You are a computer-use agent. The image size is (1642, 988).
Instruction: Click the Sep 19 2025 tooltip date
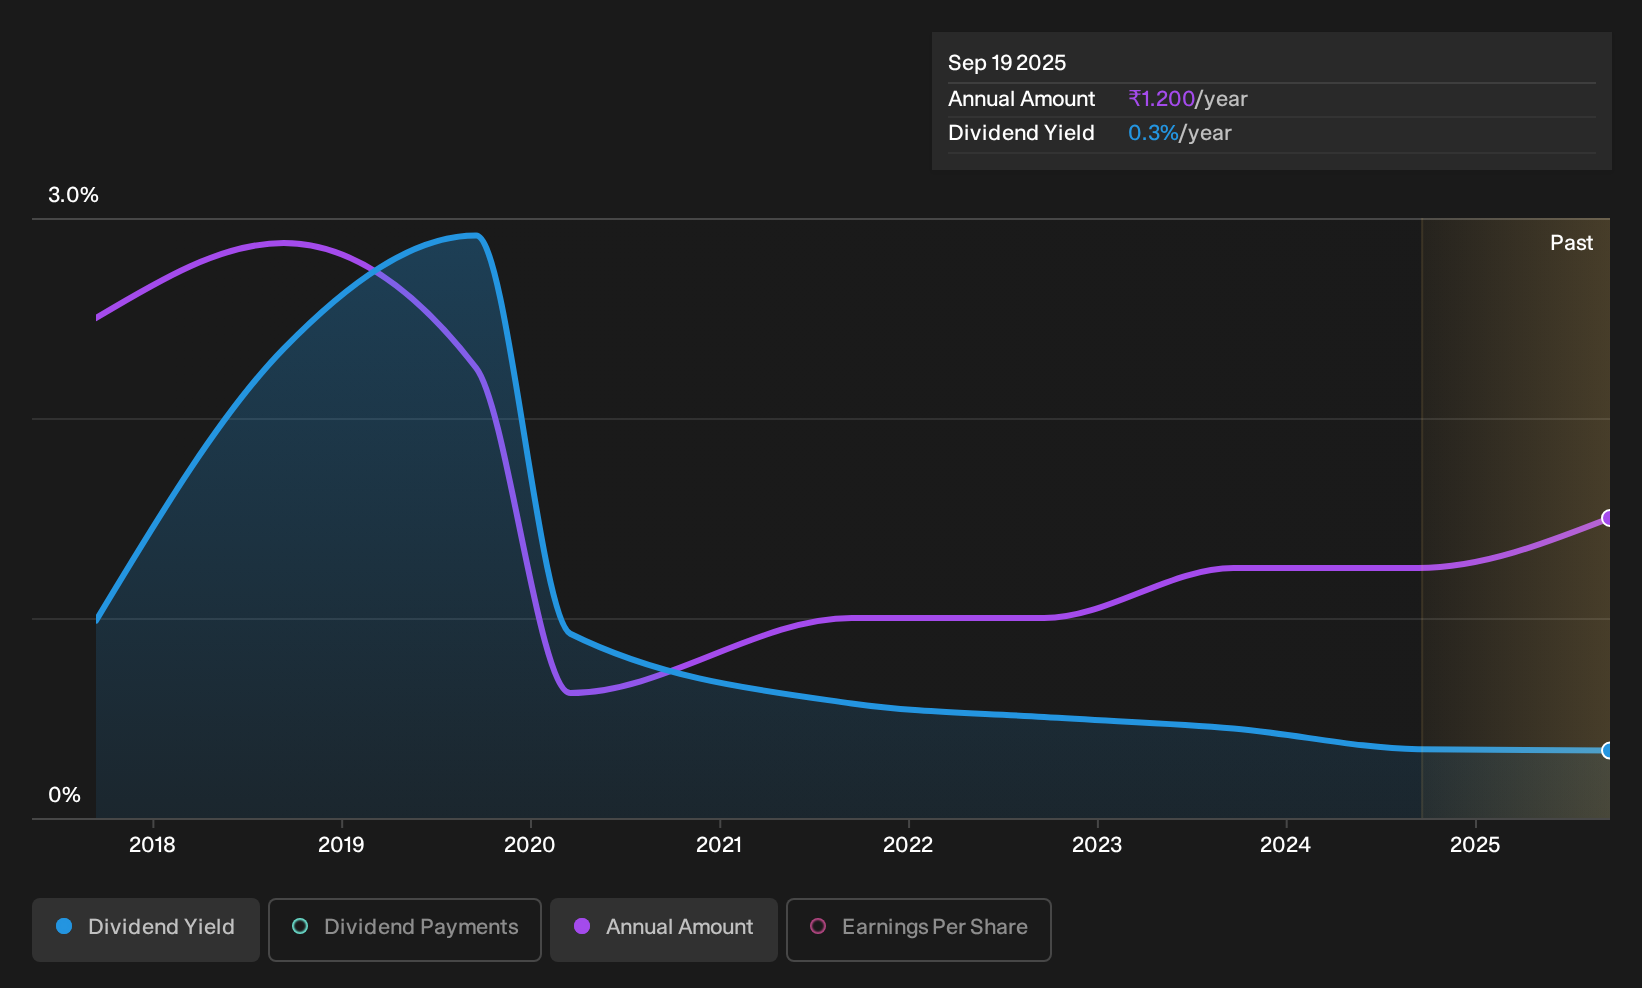1007,63
